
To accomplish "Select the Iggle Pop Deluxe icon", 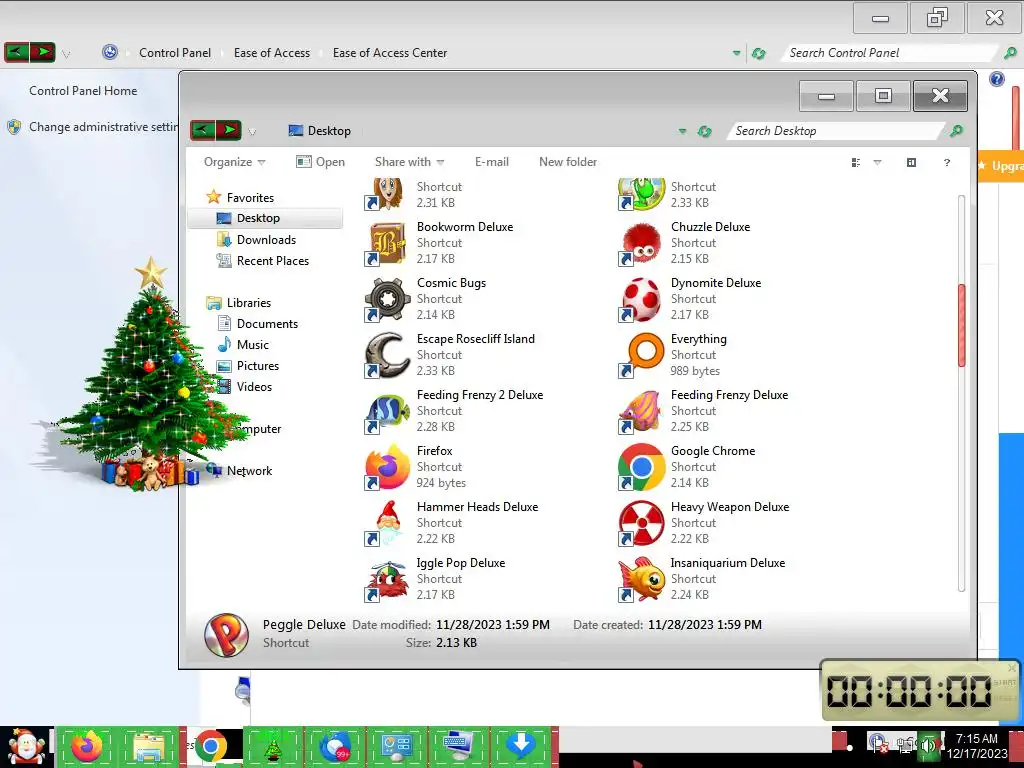I will [387, 579].
